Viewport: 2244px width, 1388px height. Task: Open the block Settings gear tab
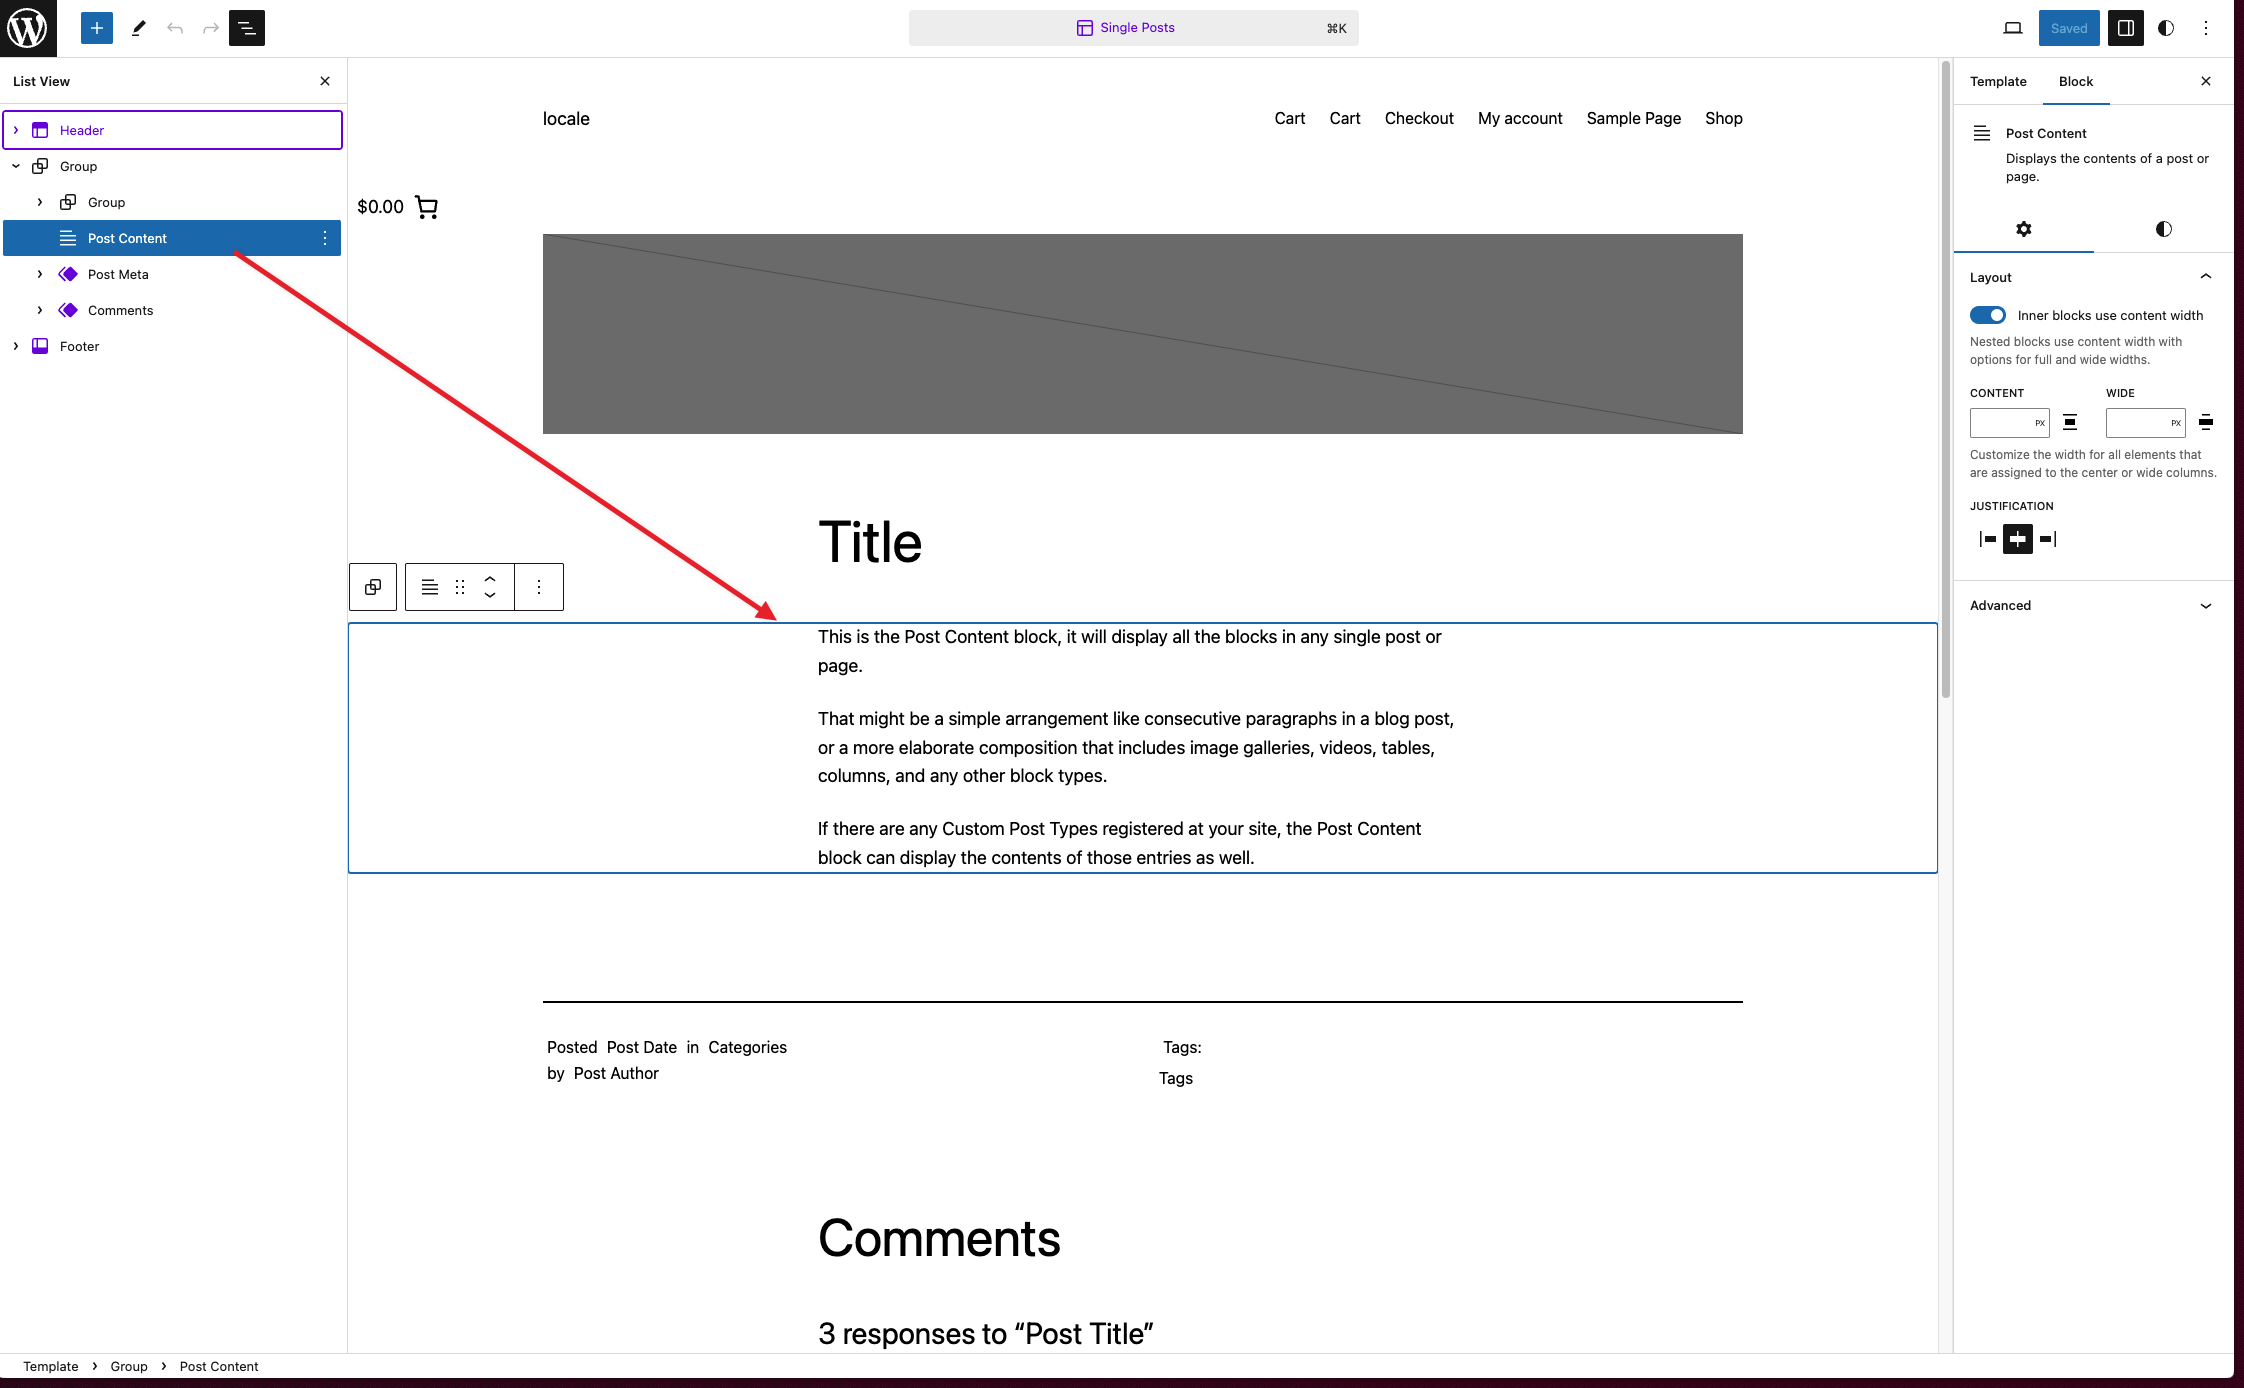coord(2024,229)
